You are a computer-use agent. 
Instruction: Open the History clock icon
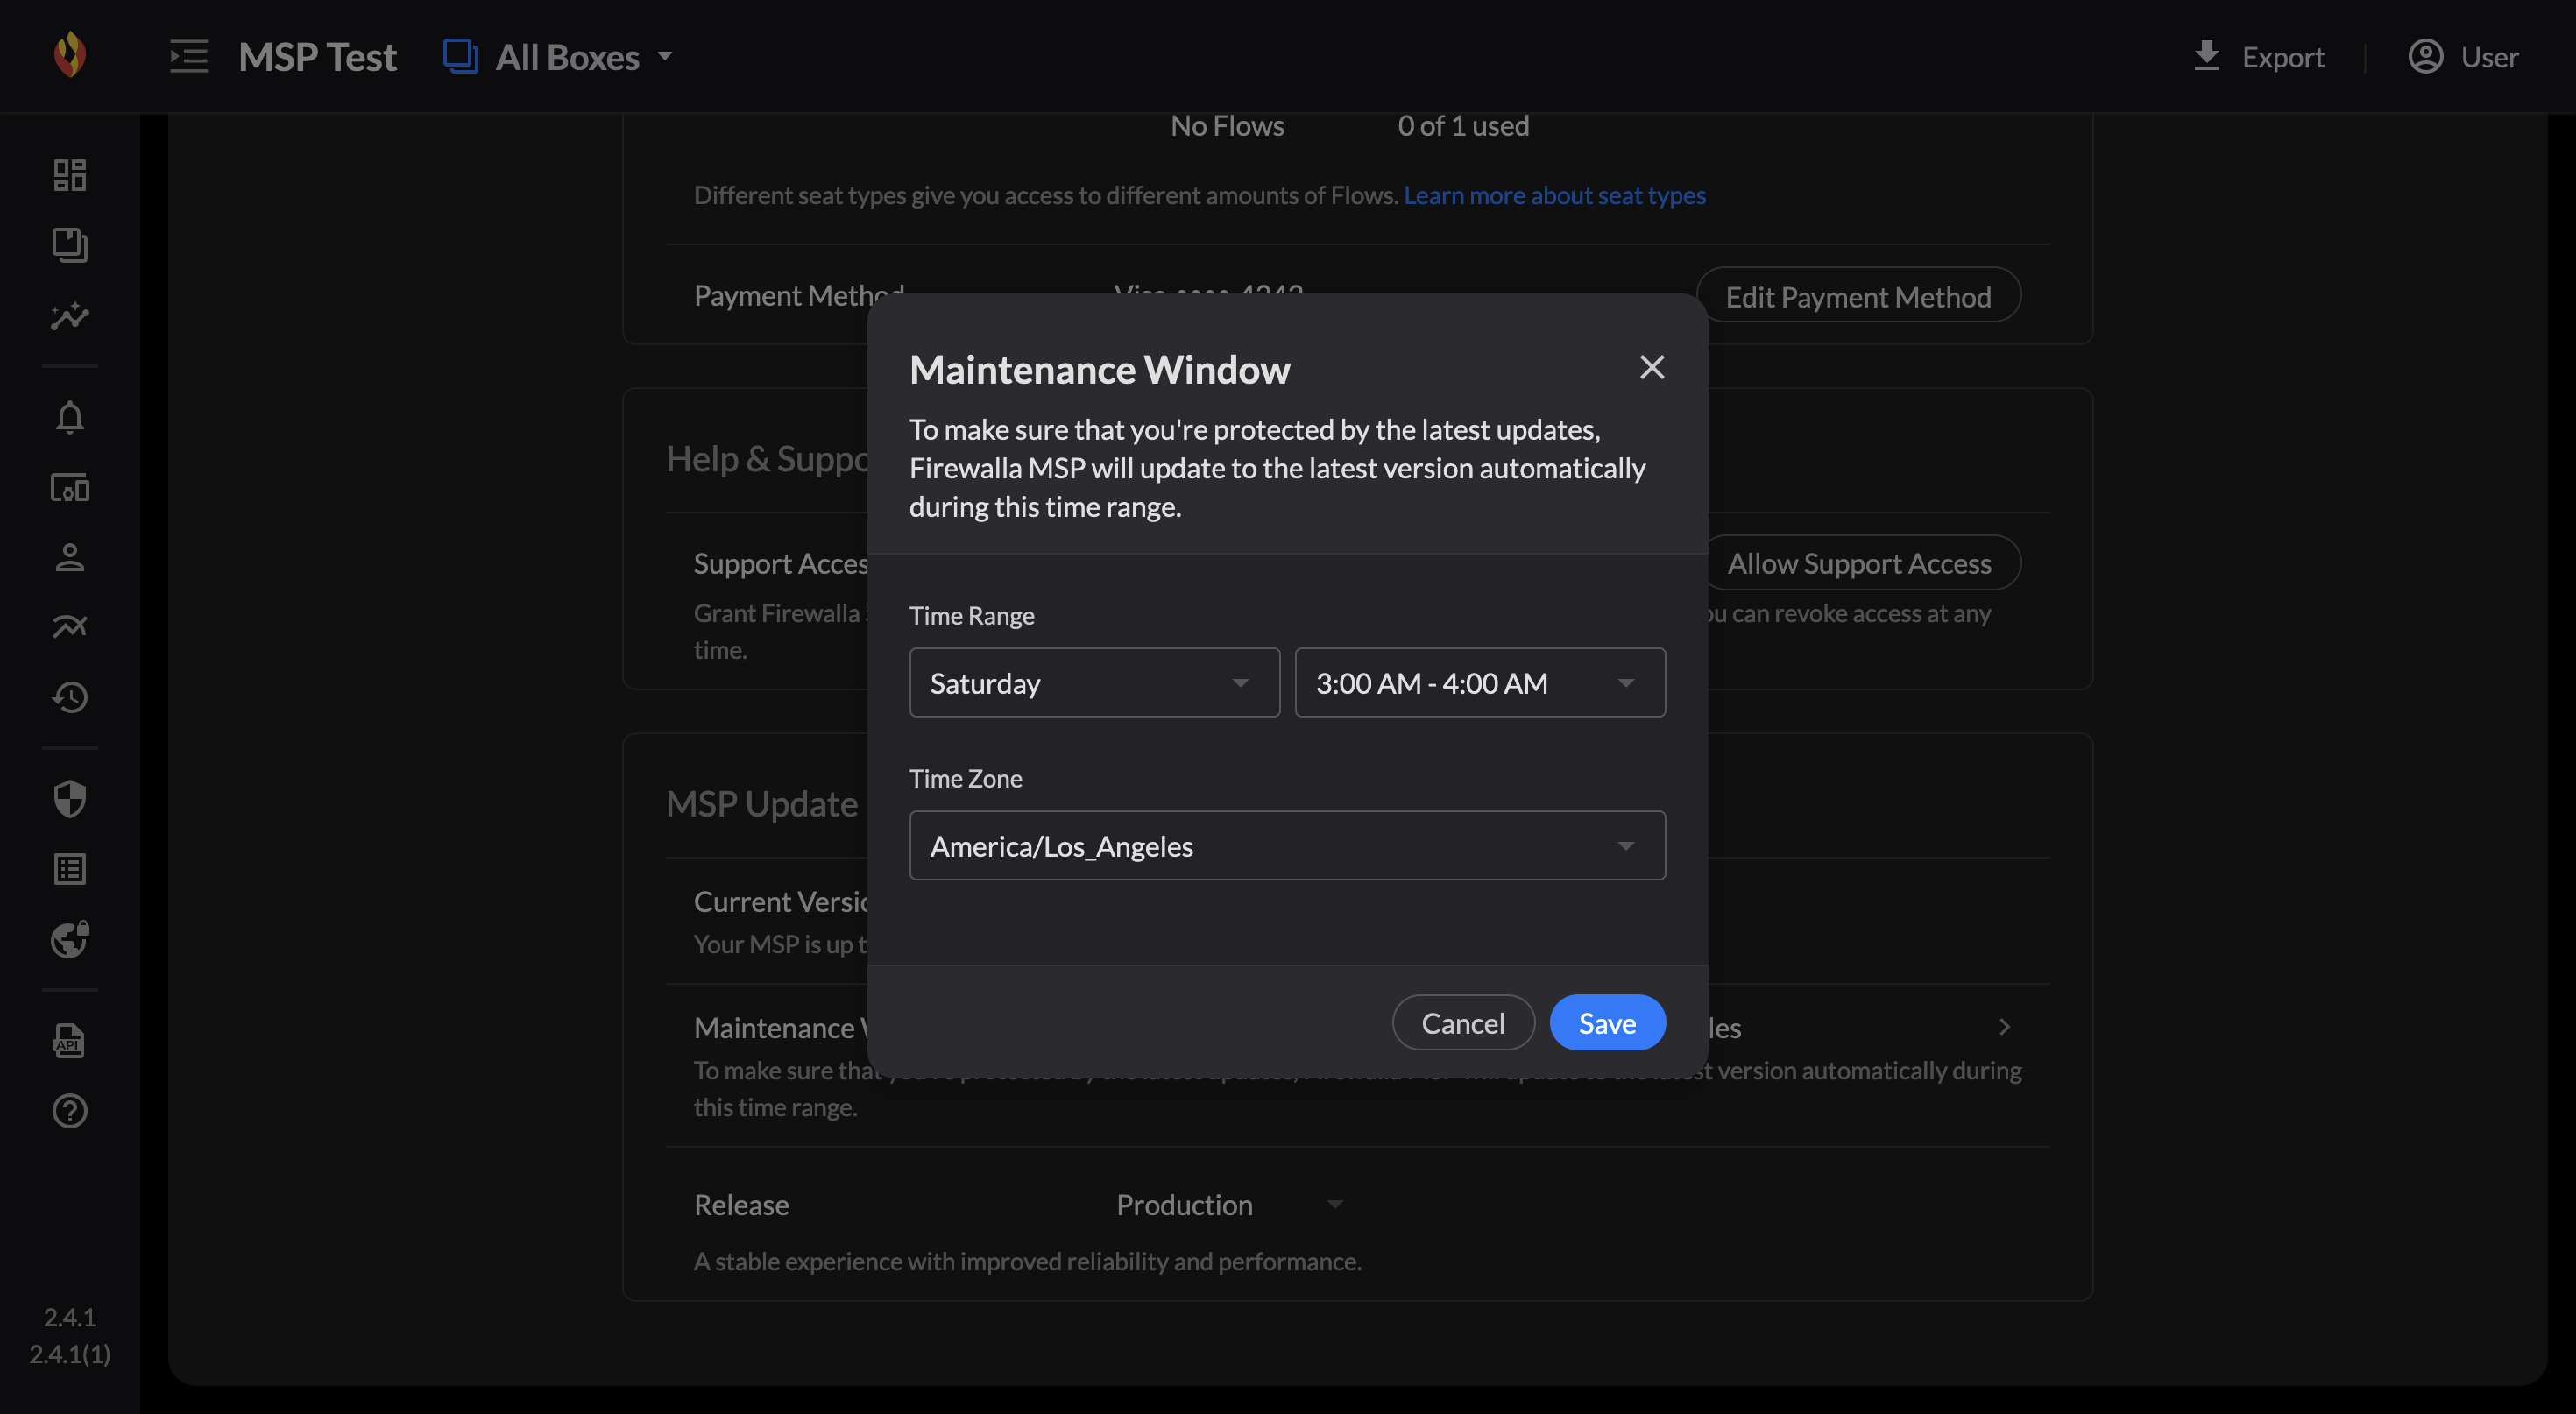tap(69, 697)
